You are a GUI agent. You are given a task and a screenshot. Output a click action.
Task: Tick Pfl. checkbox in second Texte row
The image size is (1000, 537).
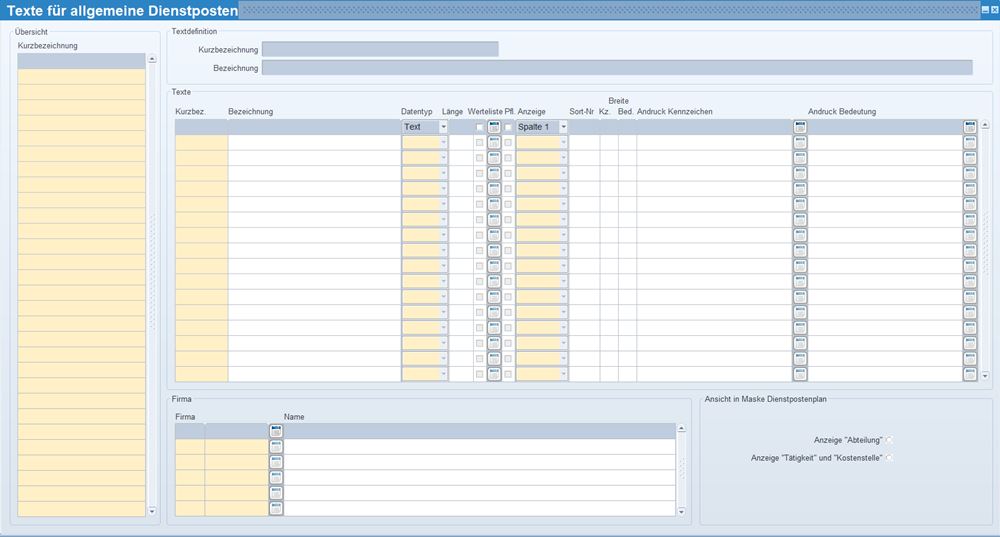pos(508,143)
